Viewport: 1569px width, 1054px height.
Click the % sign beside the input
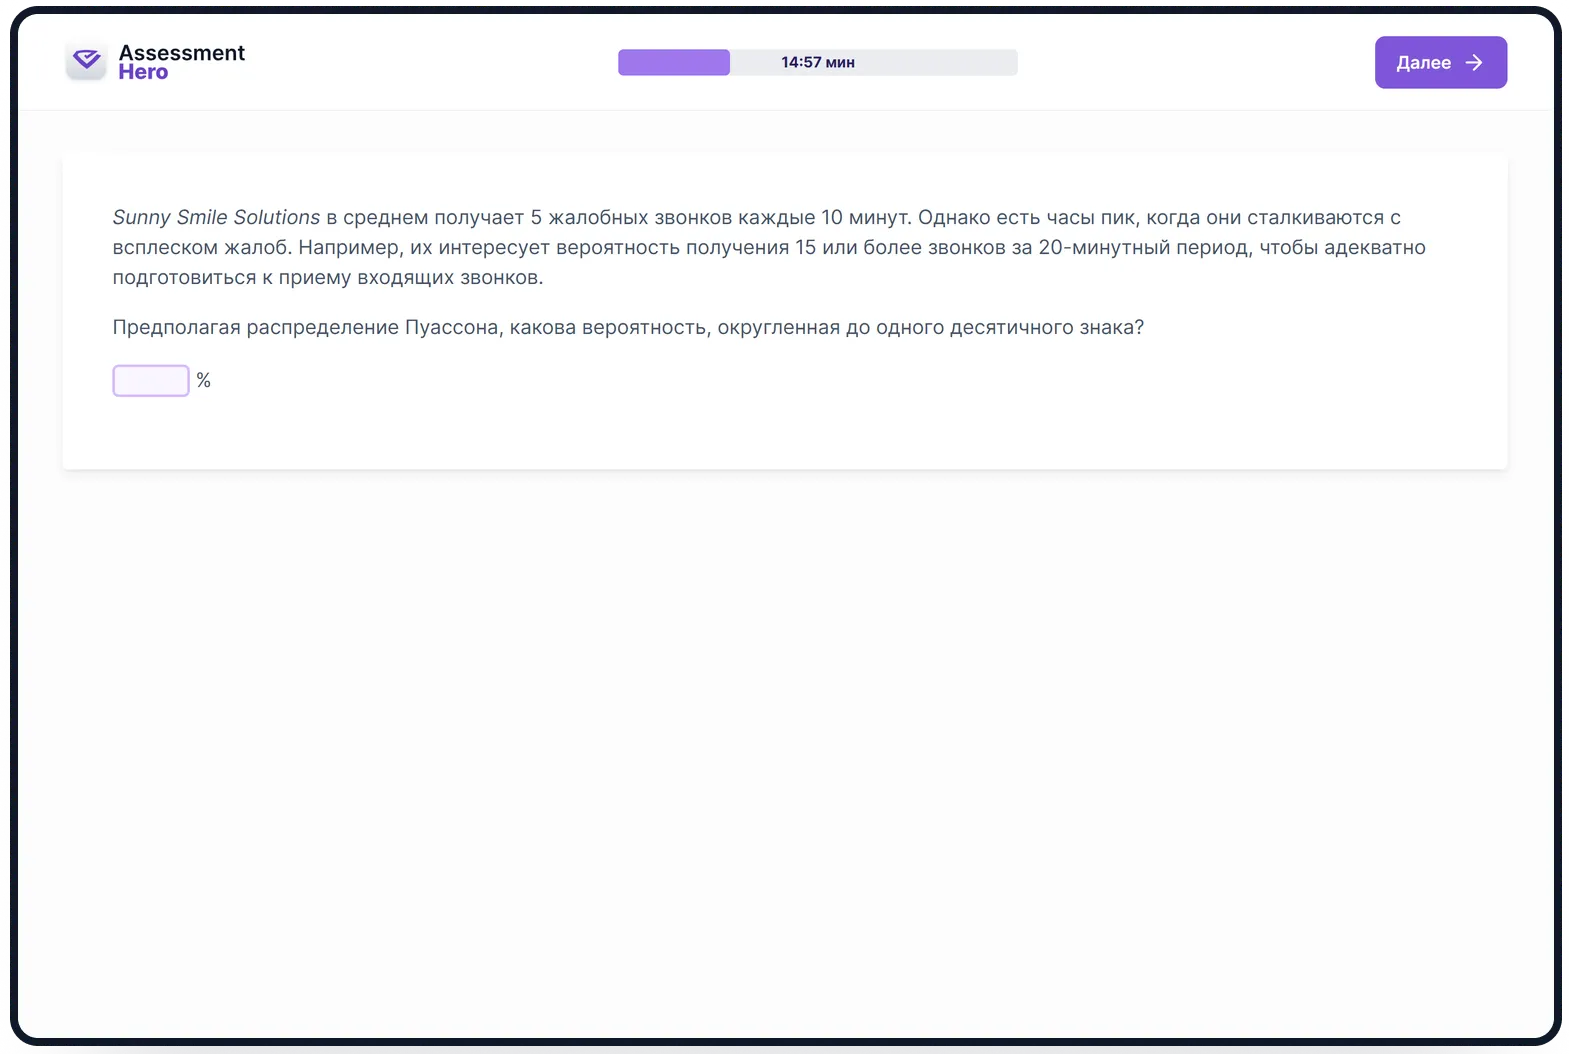pyautogui.click(x=204, y=381)
